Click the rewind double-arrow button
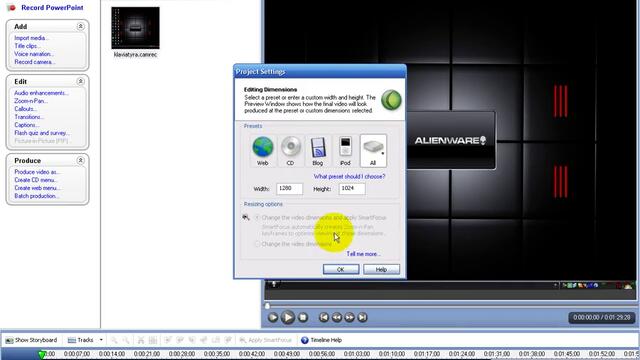Image resolution: width=640 pixels, height=360 pixels. pyautogui.click(x=337, y=317)
